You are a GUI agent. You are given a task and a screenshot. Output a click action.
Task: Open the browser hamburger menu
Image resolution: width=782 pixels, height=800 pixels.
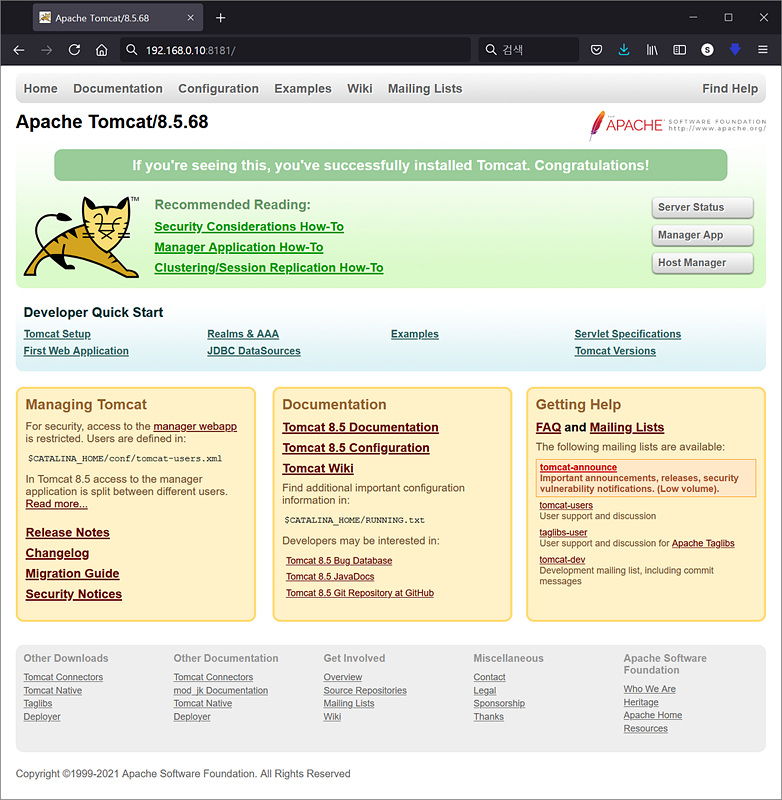(x=763, y=50)
